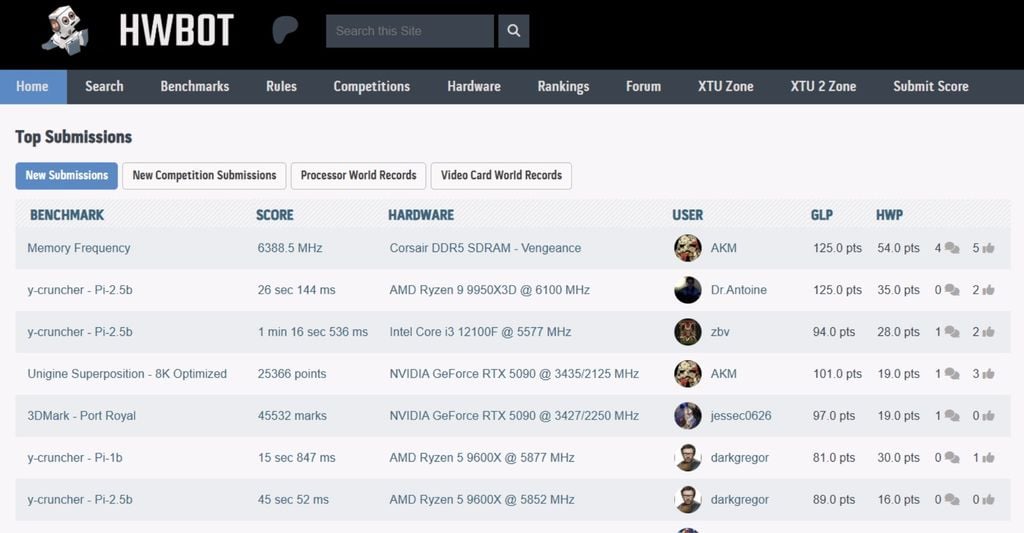The height and width of the screenshot is (533, 1024).
Task: Click the 1 min 16 sec 536 ms score
Action: coord(313,332)
